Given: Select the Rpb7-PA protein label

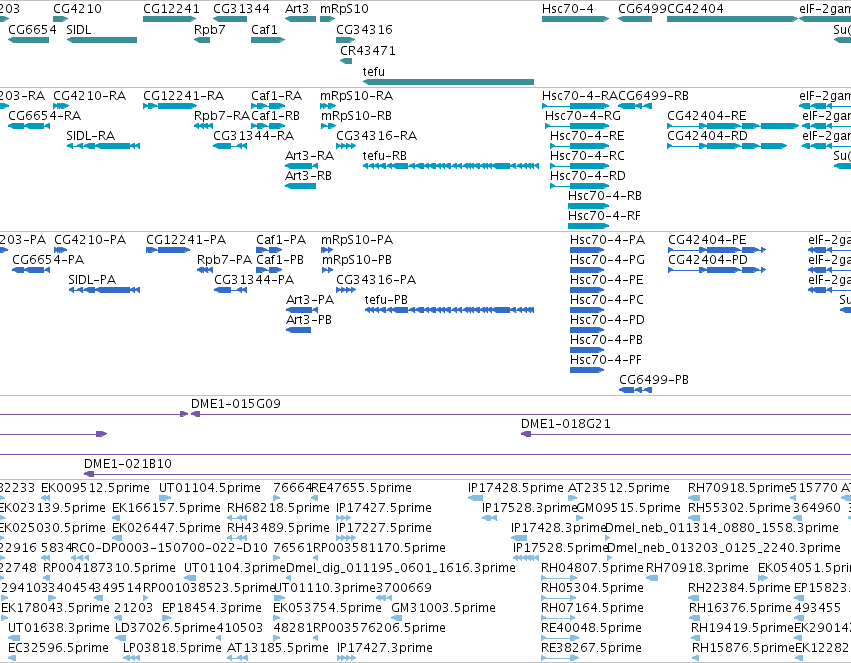Looking at the screenshot, I should [x=224, y=260].
